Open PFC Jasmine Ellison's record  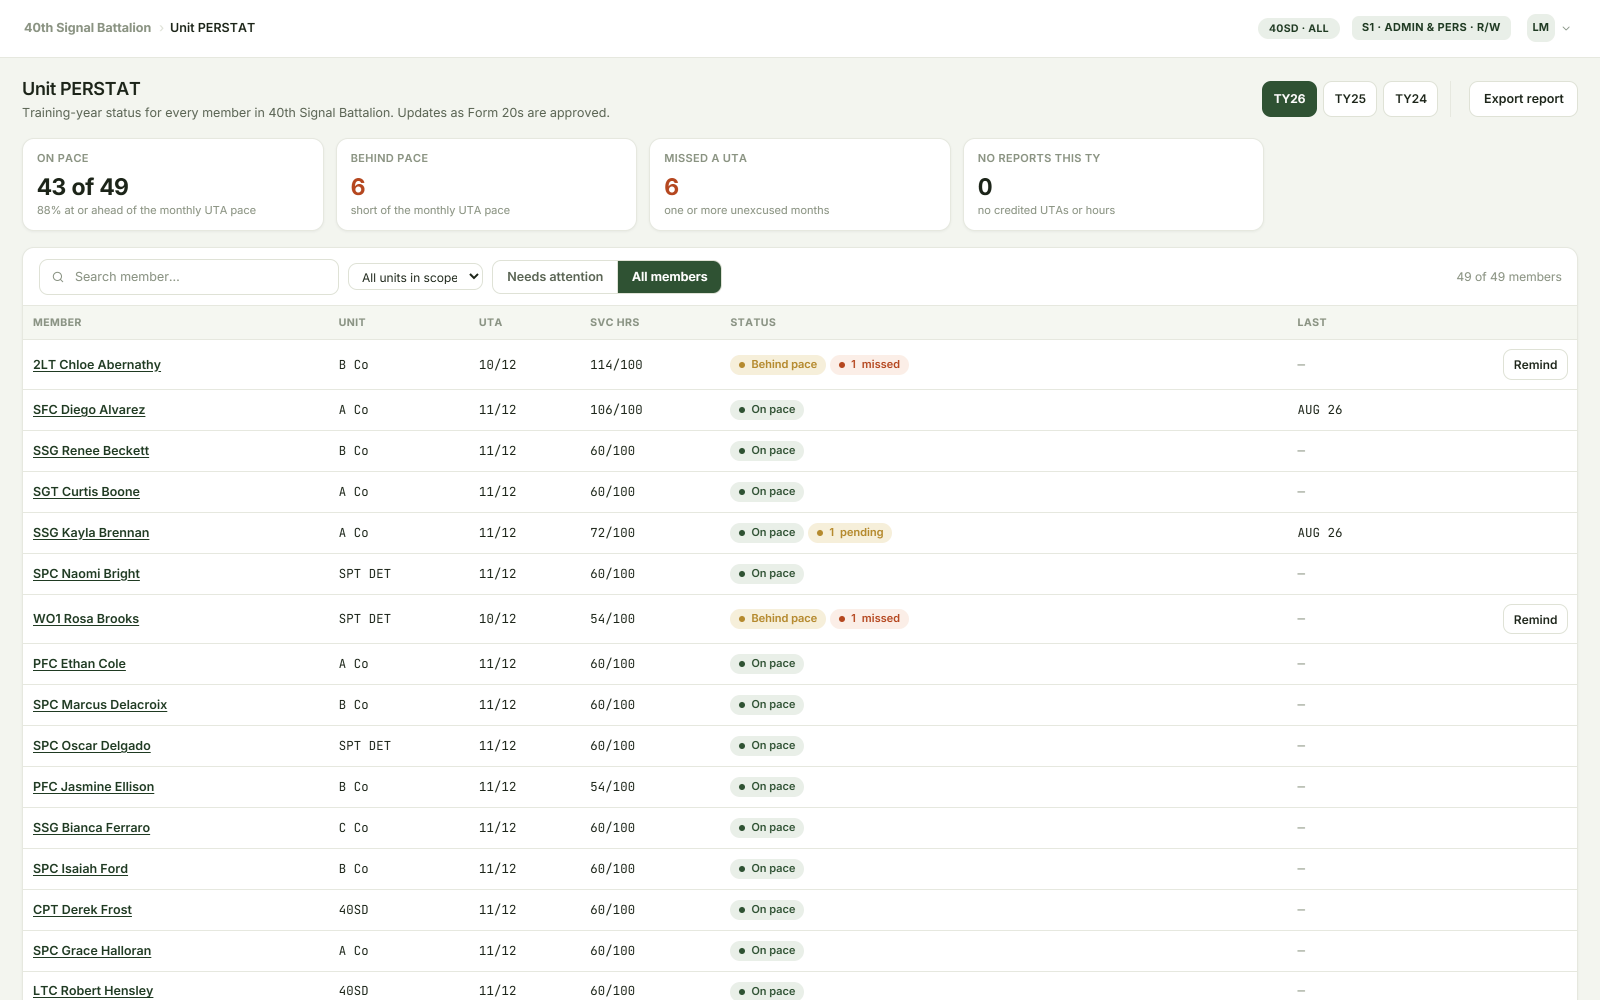[94, 787]
